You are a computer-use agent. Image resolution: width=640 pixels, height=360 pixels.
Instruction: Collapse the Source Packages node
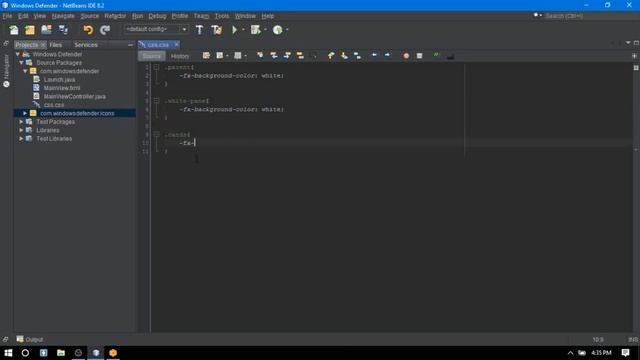(21, 63)
